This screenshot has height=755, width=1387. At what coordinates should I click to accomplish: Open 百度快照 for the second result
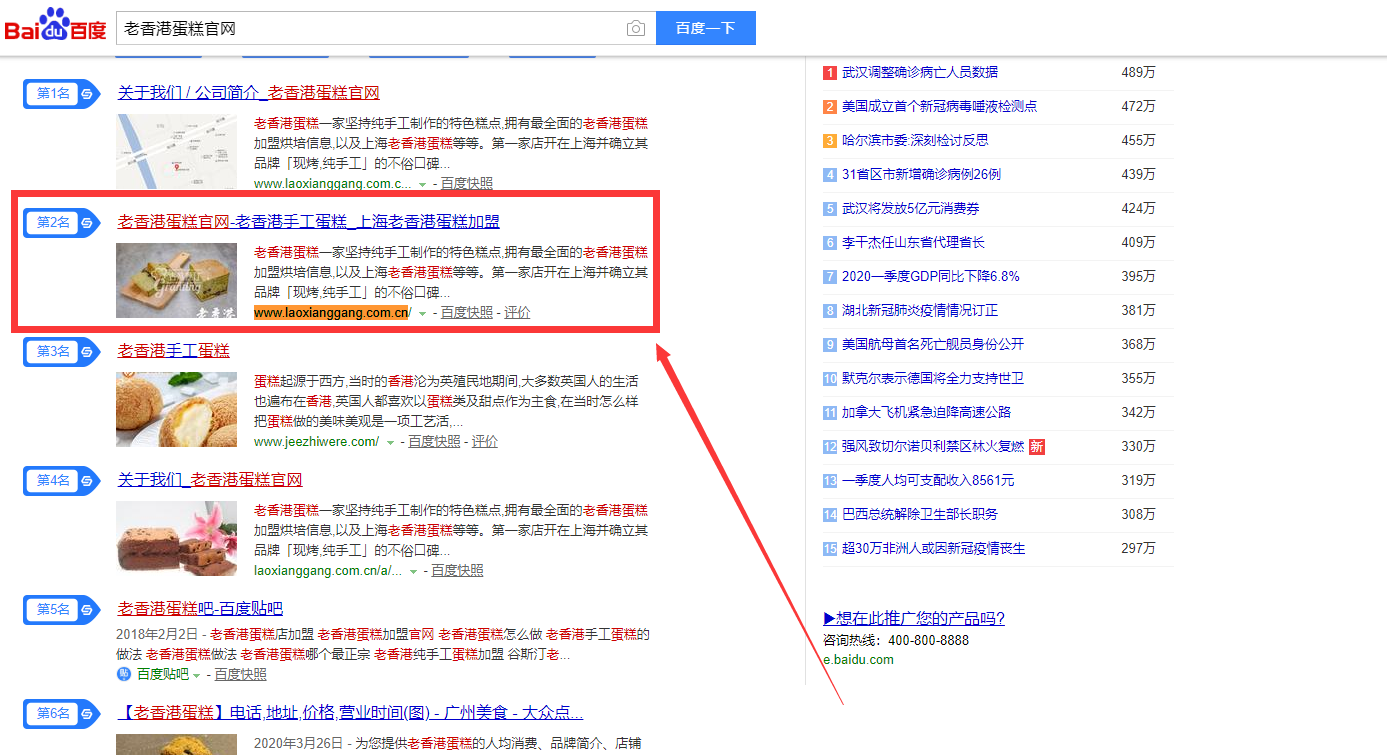467,313
